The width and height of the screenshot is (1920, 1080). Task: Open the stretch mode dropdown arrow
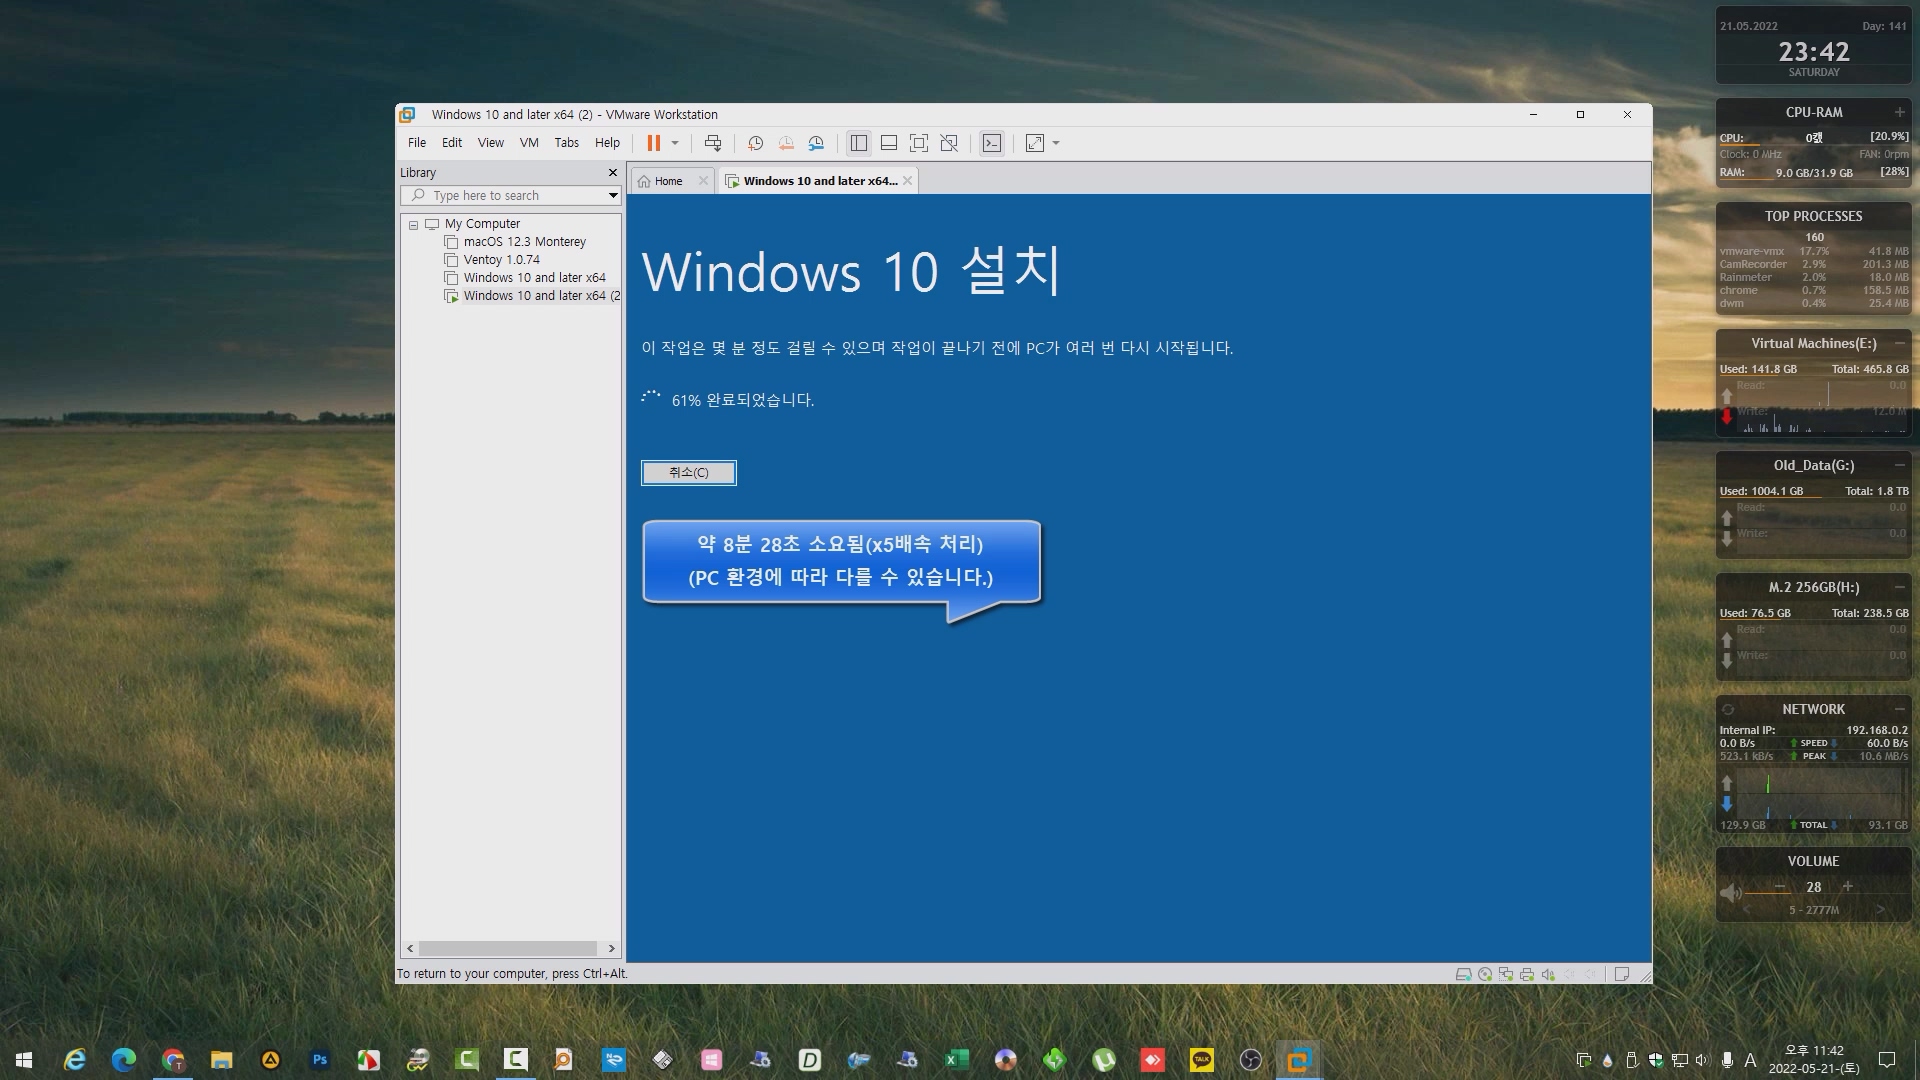[x=1056, y=143]
